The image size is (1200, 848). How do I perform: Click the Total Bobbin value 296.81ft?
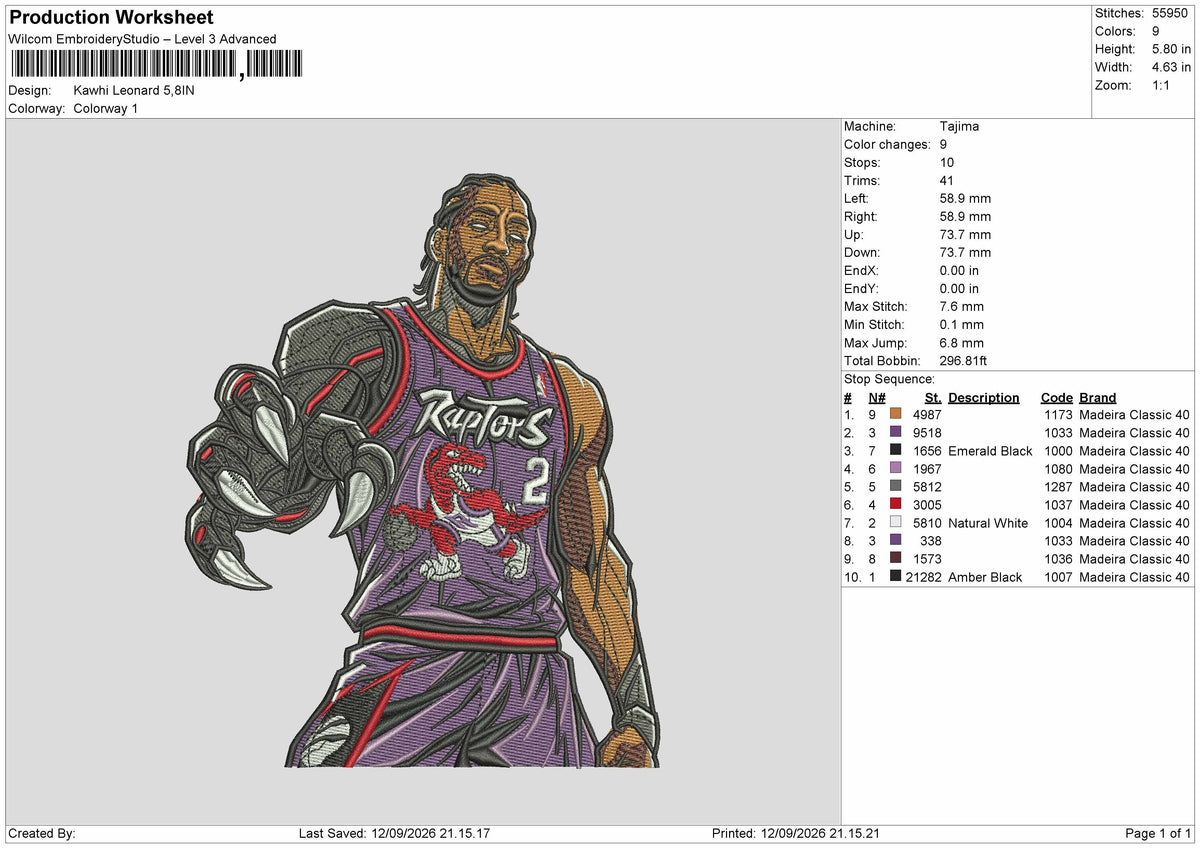(964, 360)
